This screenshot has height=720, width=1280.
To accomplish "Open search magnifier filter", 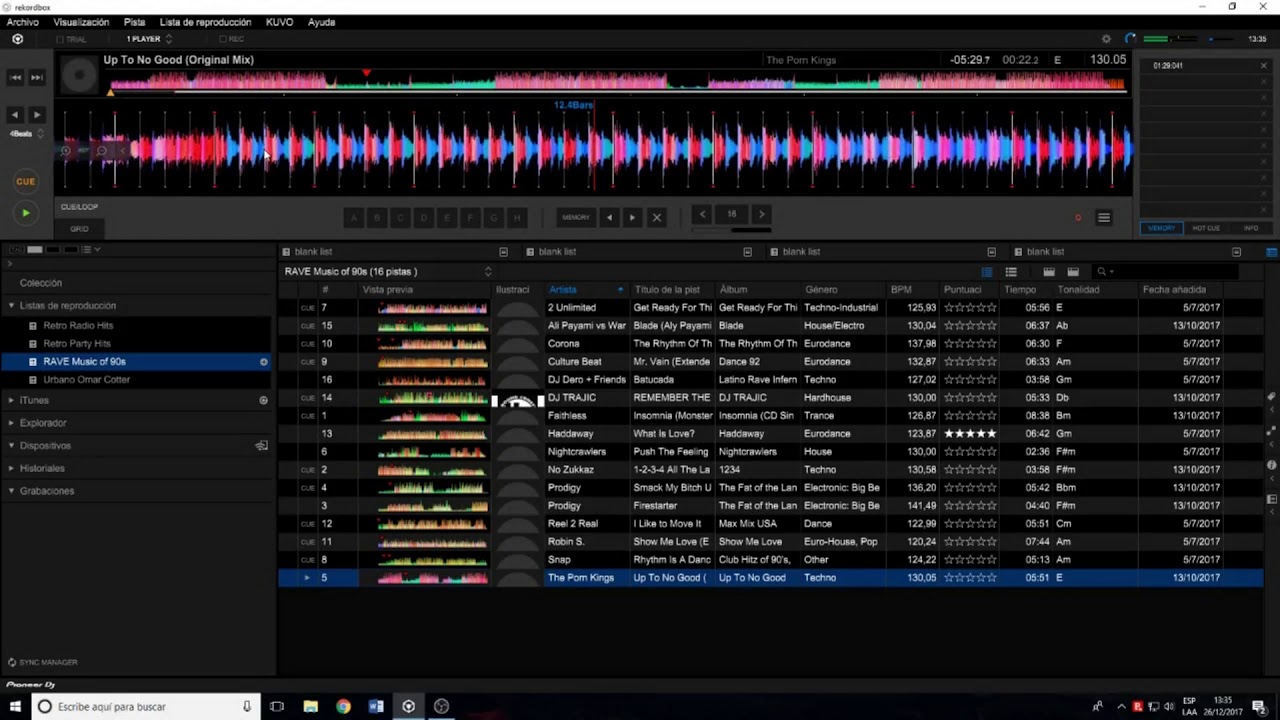I will click(x=1104, y=272).
